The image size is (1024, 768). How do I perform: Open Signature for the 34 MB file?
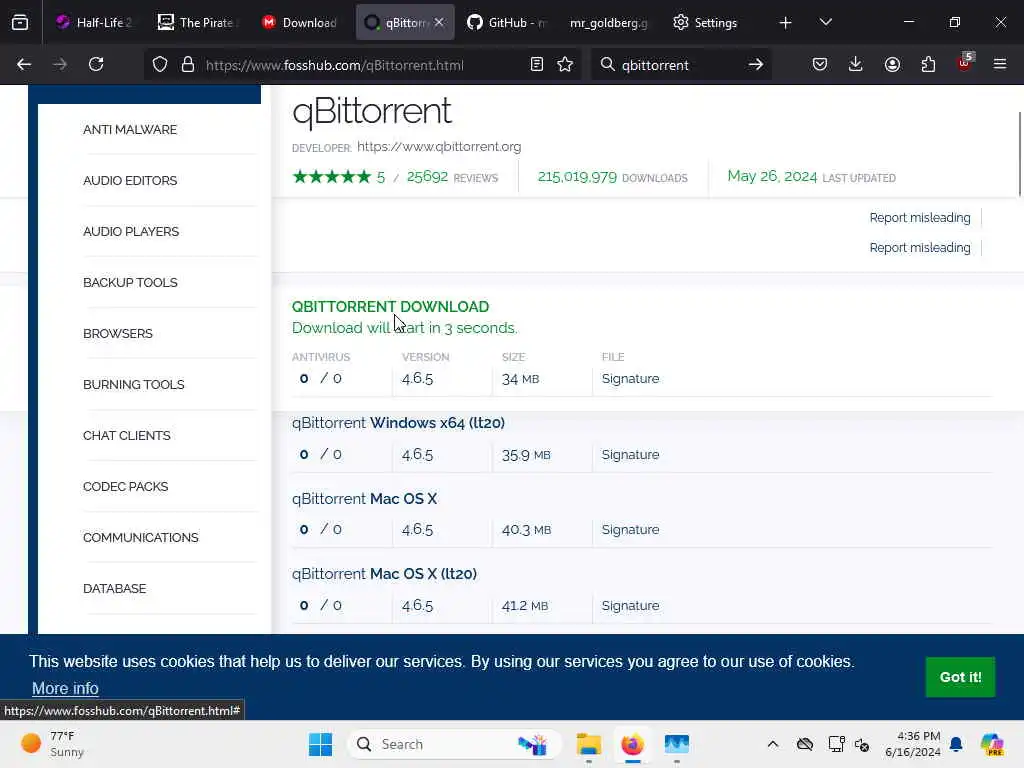[630, 379]
